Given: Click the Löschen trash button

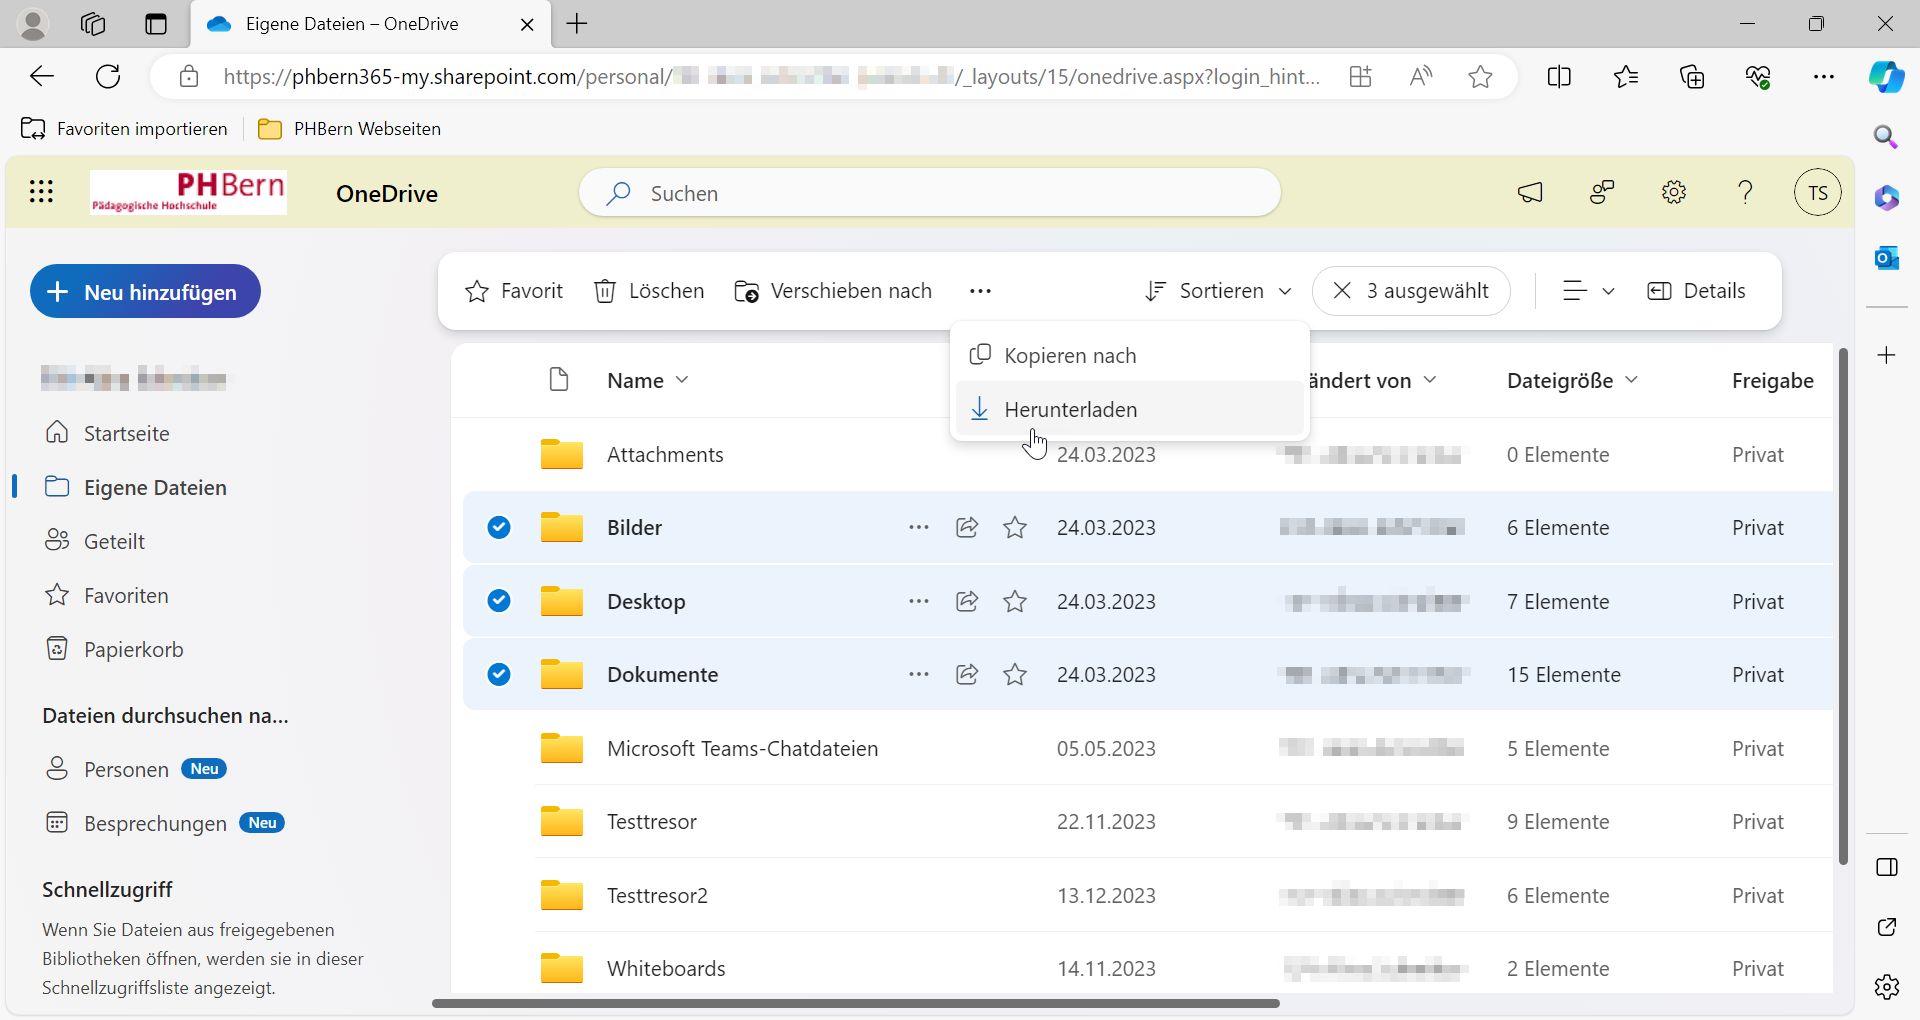Looking at the screenshot, I should point(649,291).
